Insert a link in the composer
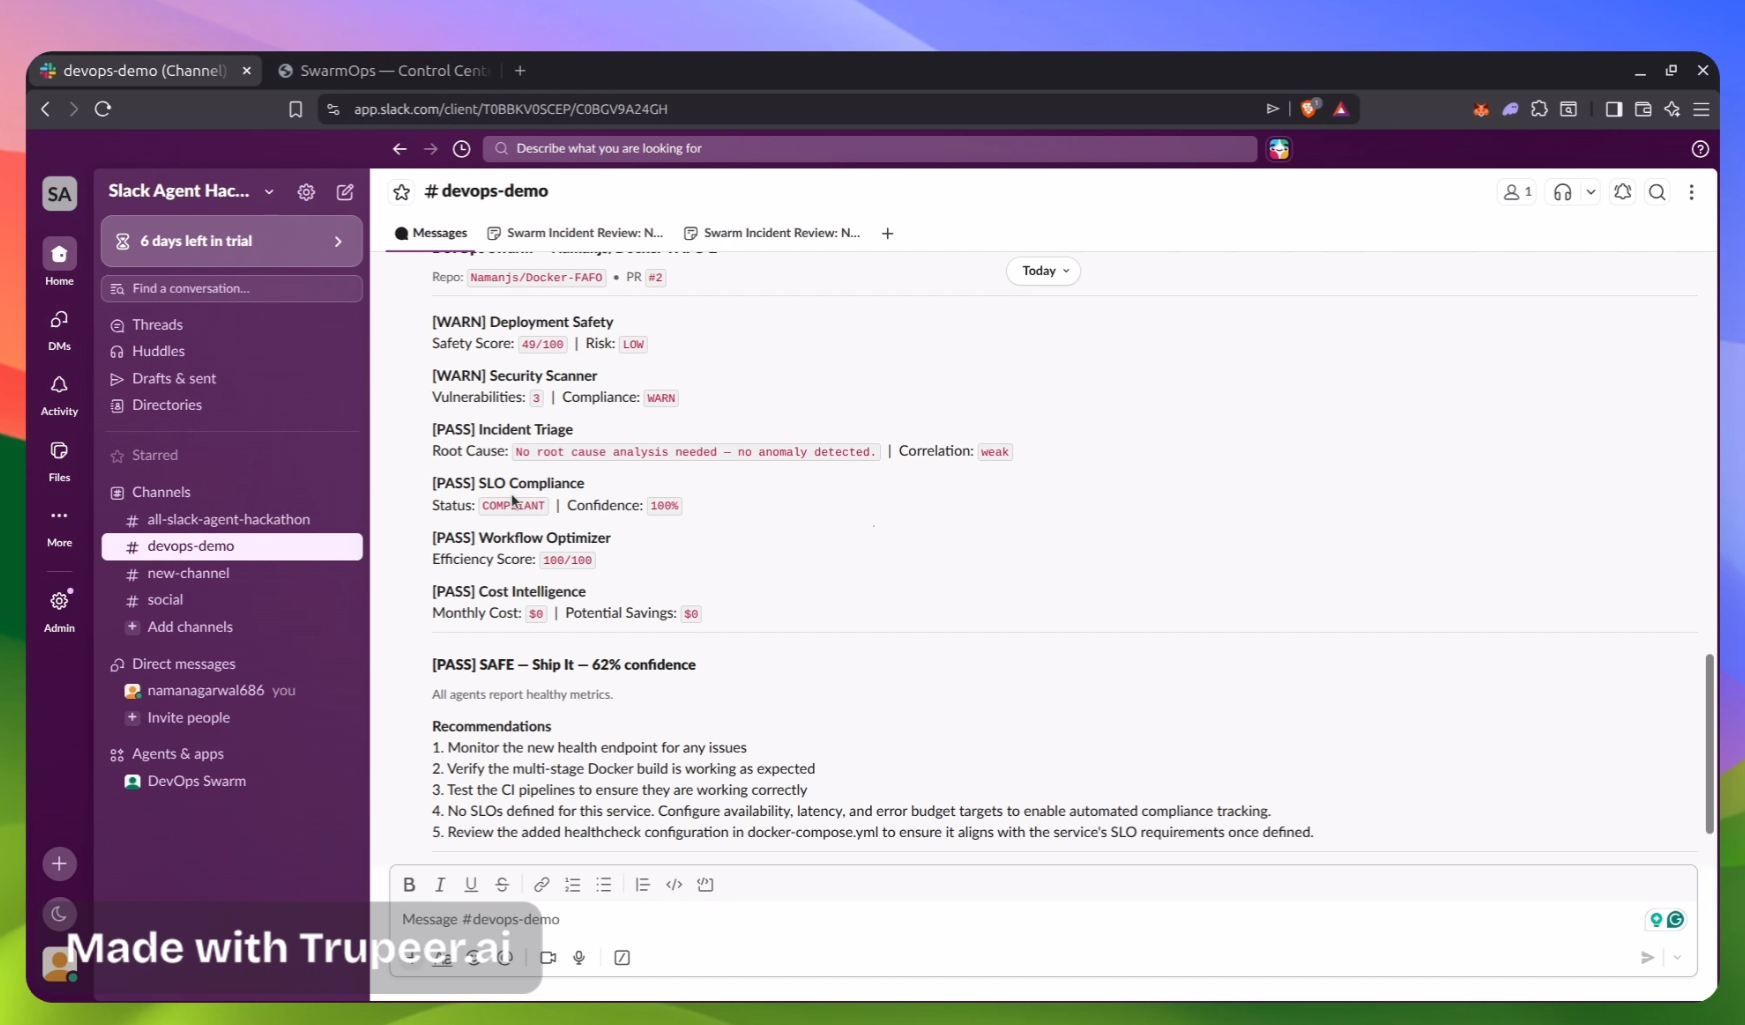1745x1025 pixels. 541,885
